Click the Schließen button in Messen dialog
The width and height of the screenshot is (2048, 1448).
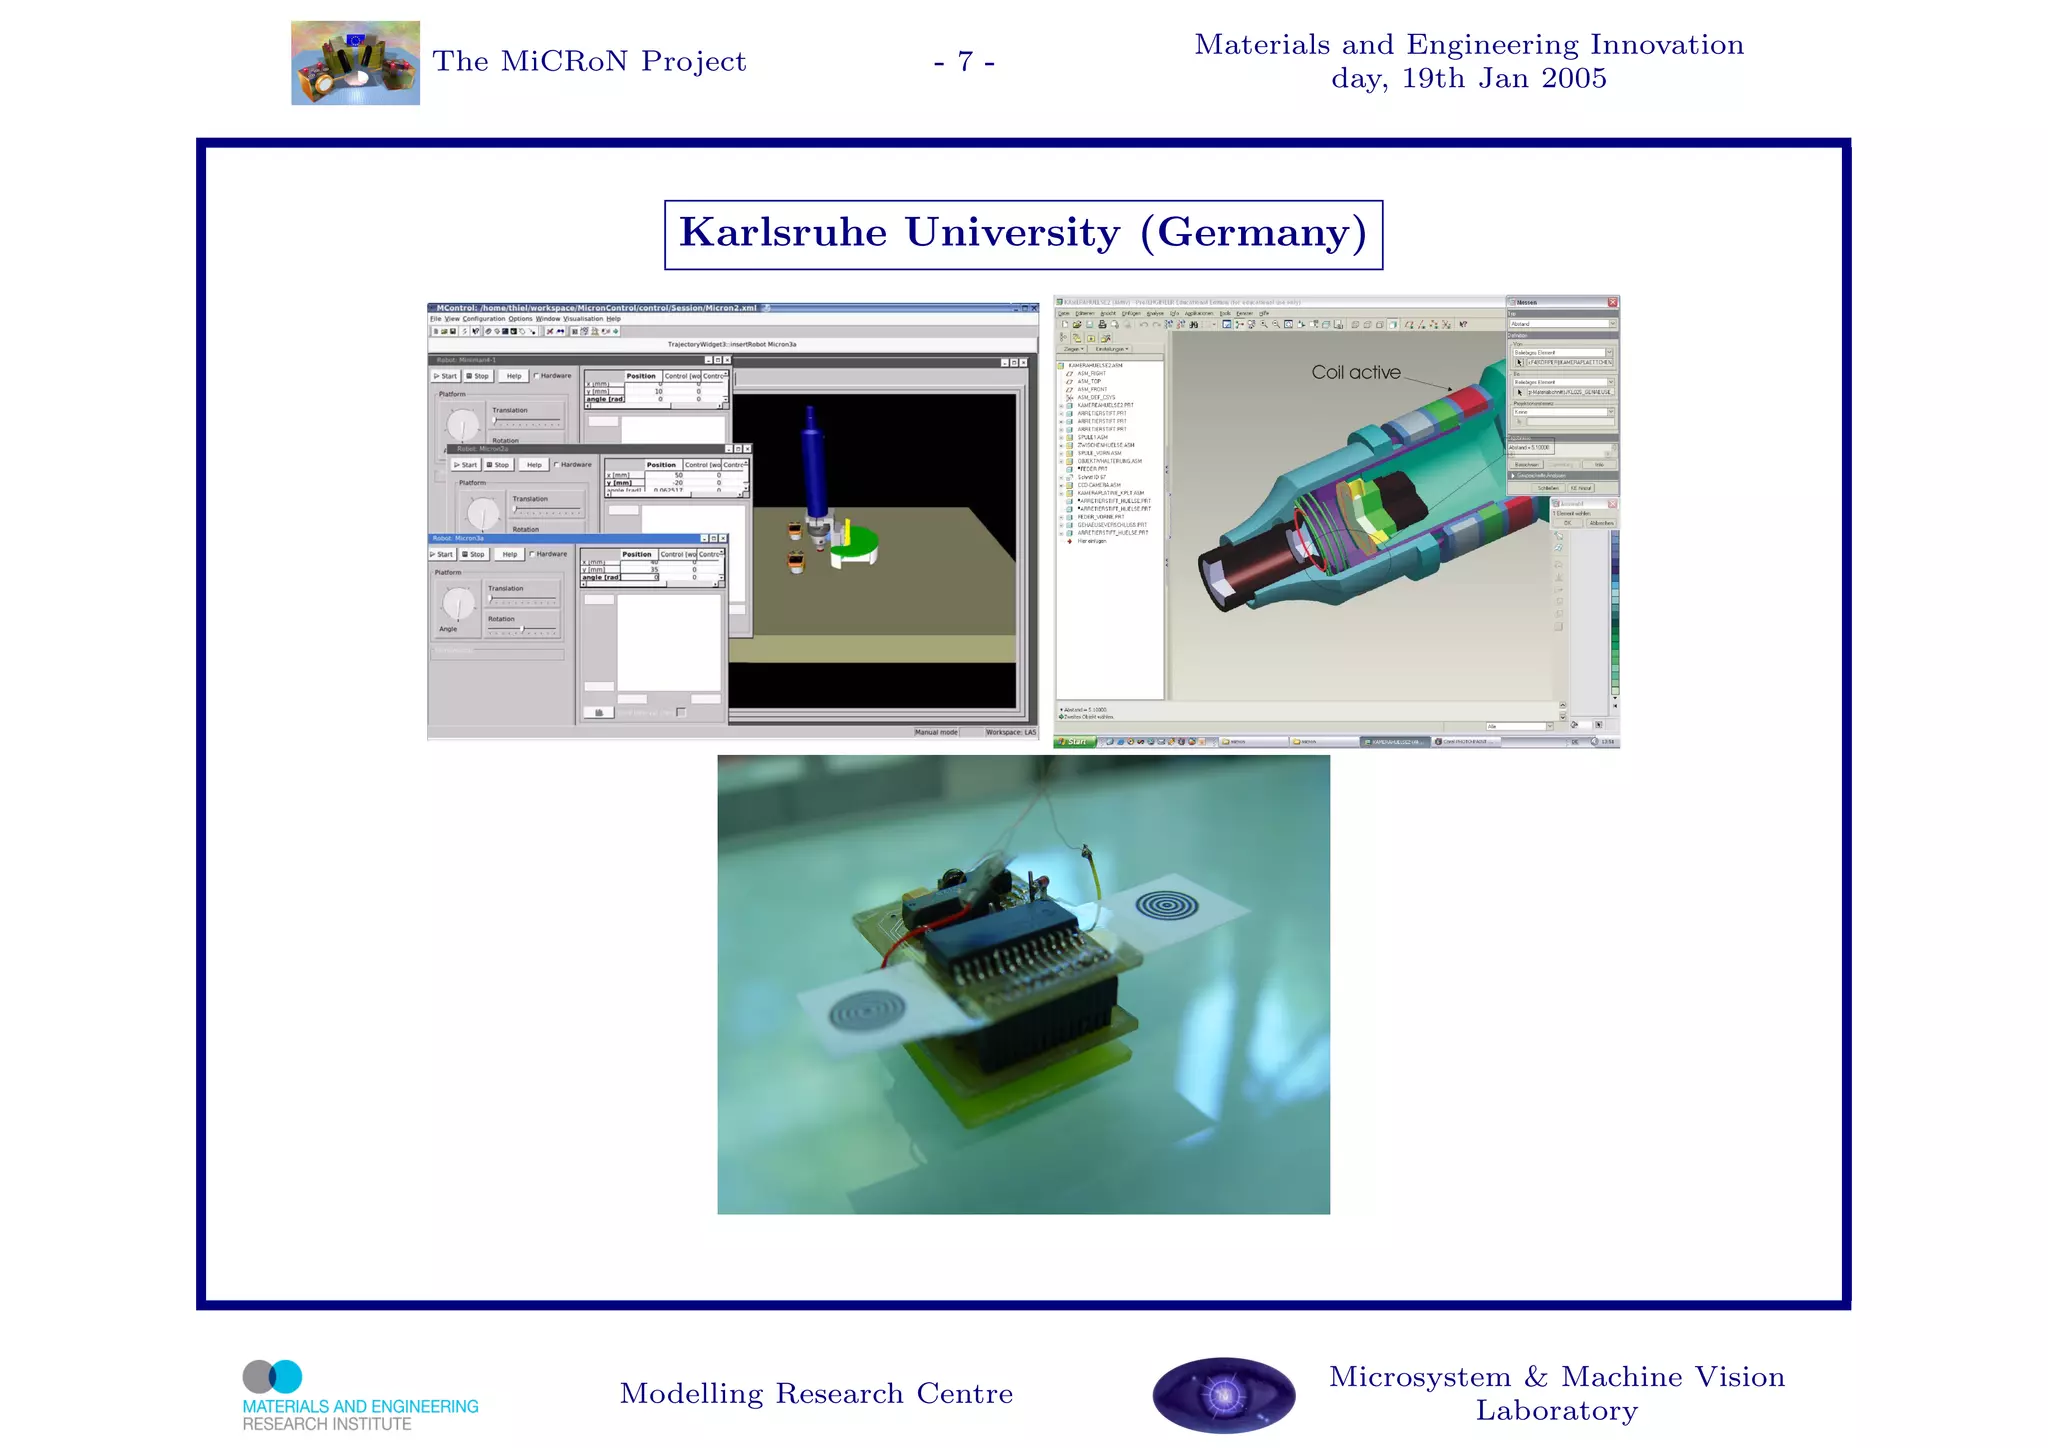tap(1548, 488)
